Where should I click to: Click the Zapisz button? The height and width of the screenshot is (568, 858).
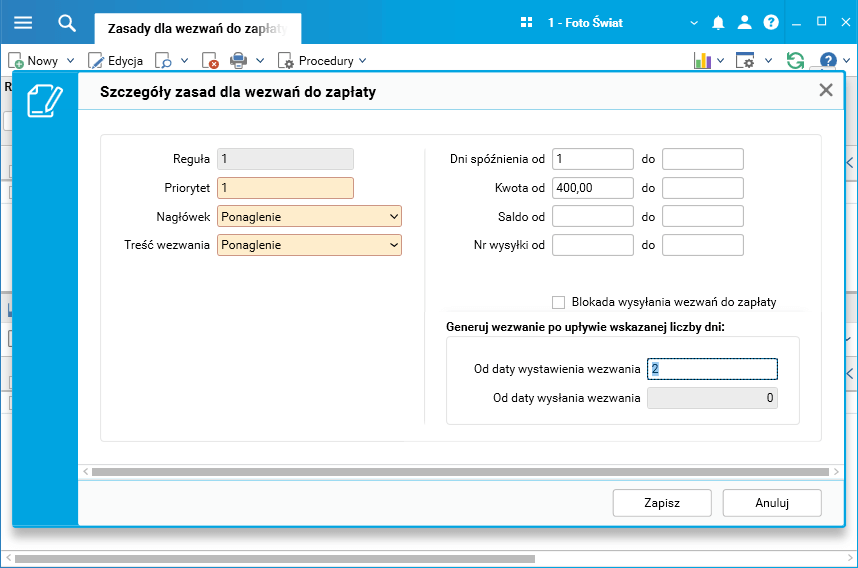click(662, 503)
